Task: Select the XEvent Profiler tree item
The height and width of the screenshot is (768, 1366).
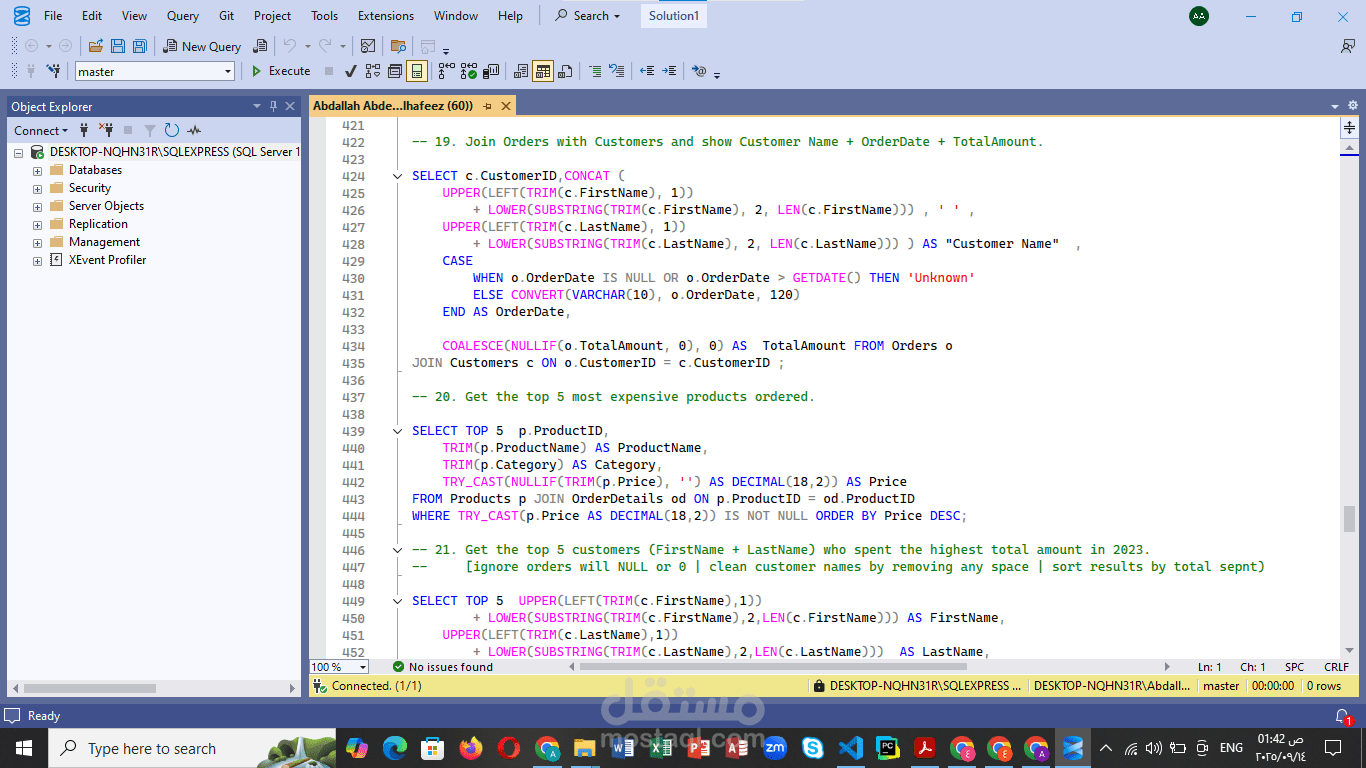Action: point(107,260)
